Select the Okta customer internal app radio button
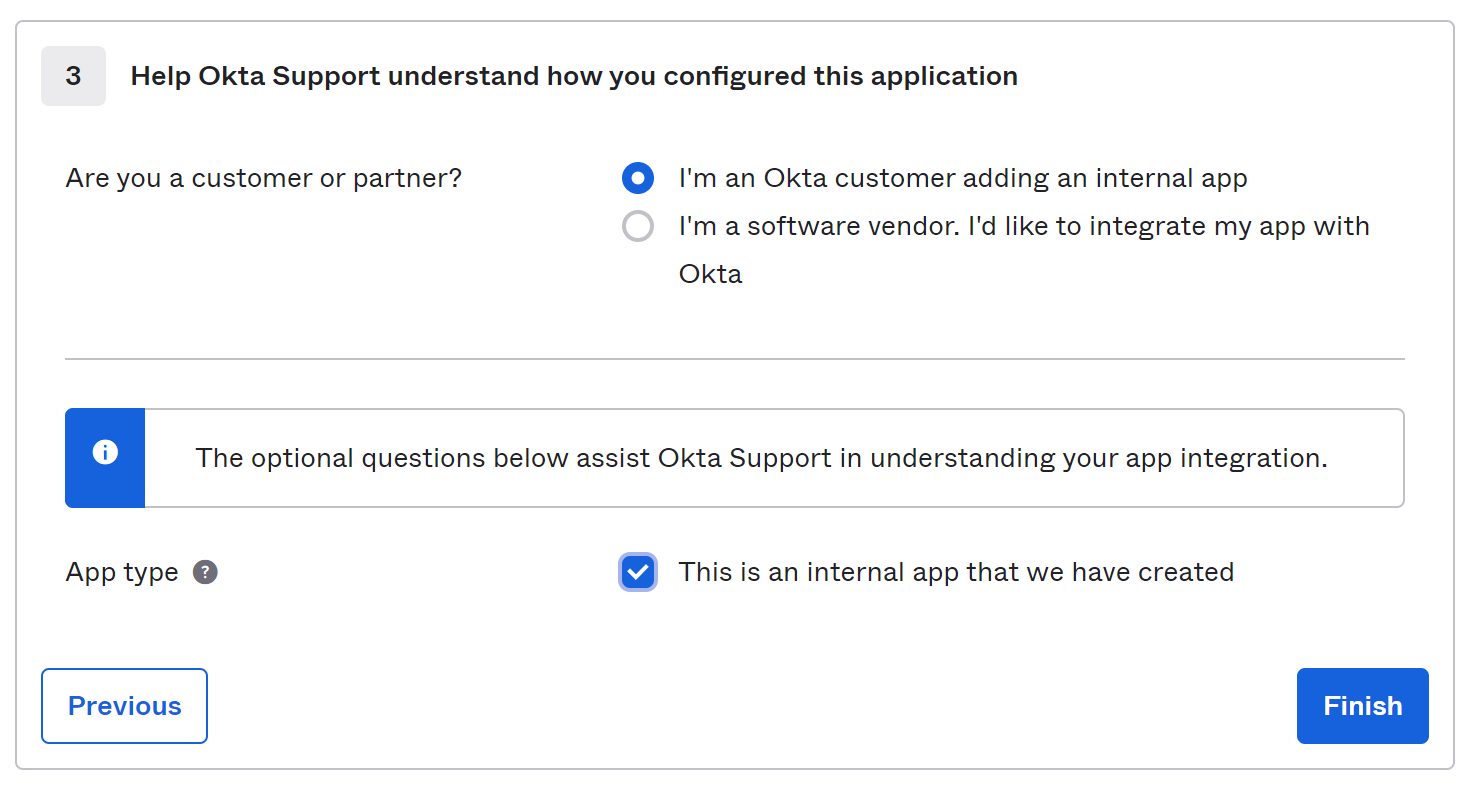The width and height of the screenshot is (1463, 788). [x=637, y=178]
